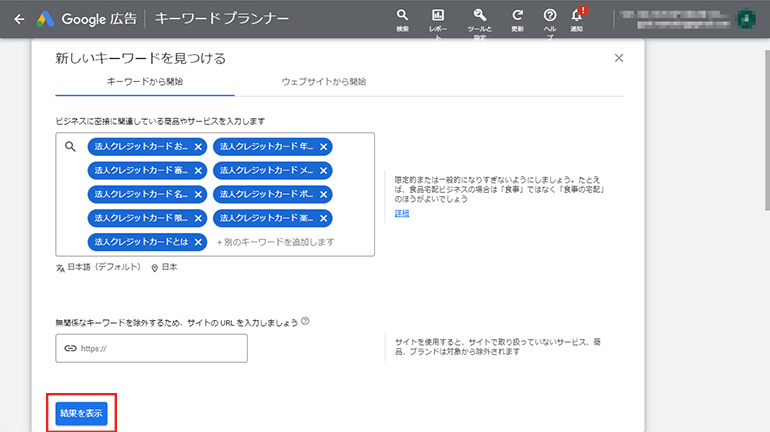Open the Help (ヘルプ) icon
The height and width of the screenshot is (432, 770).
(x=550, y=16)
